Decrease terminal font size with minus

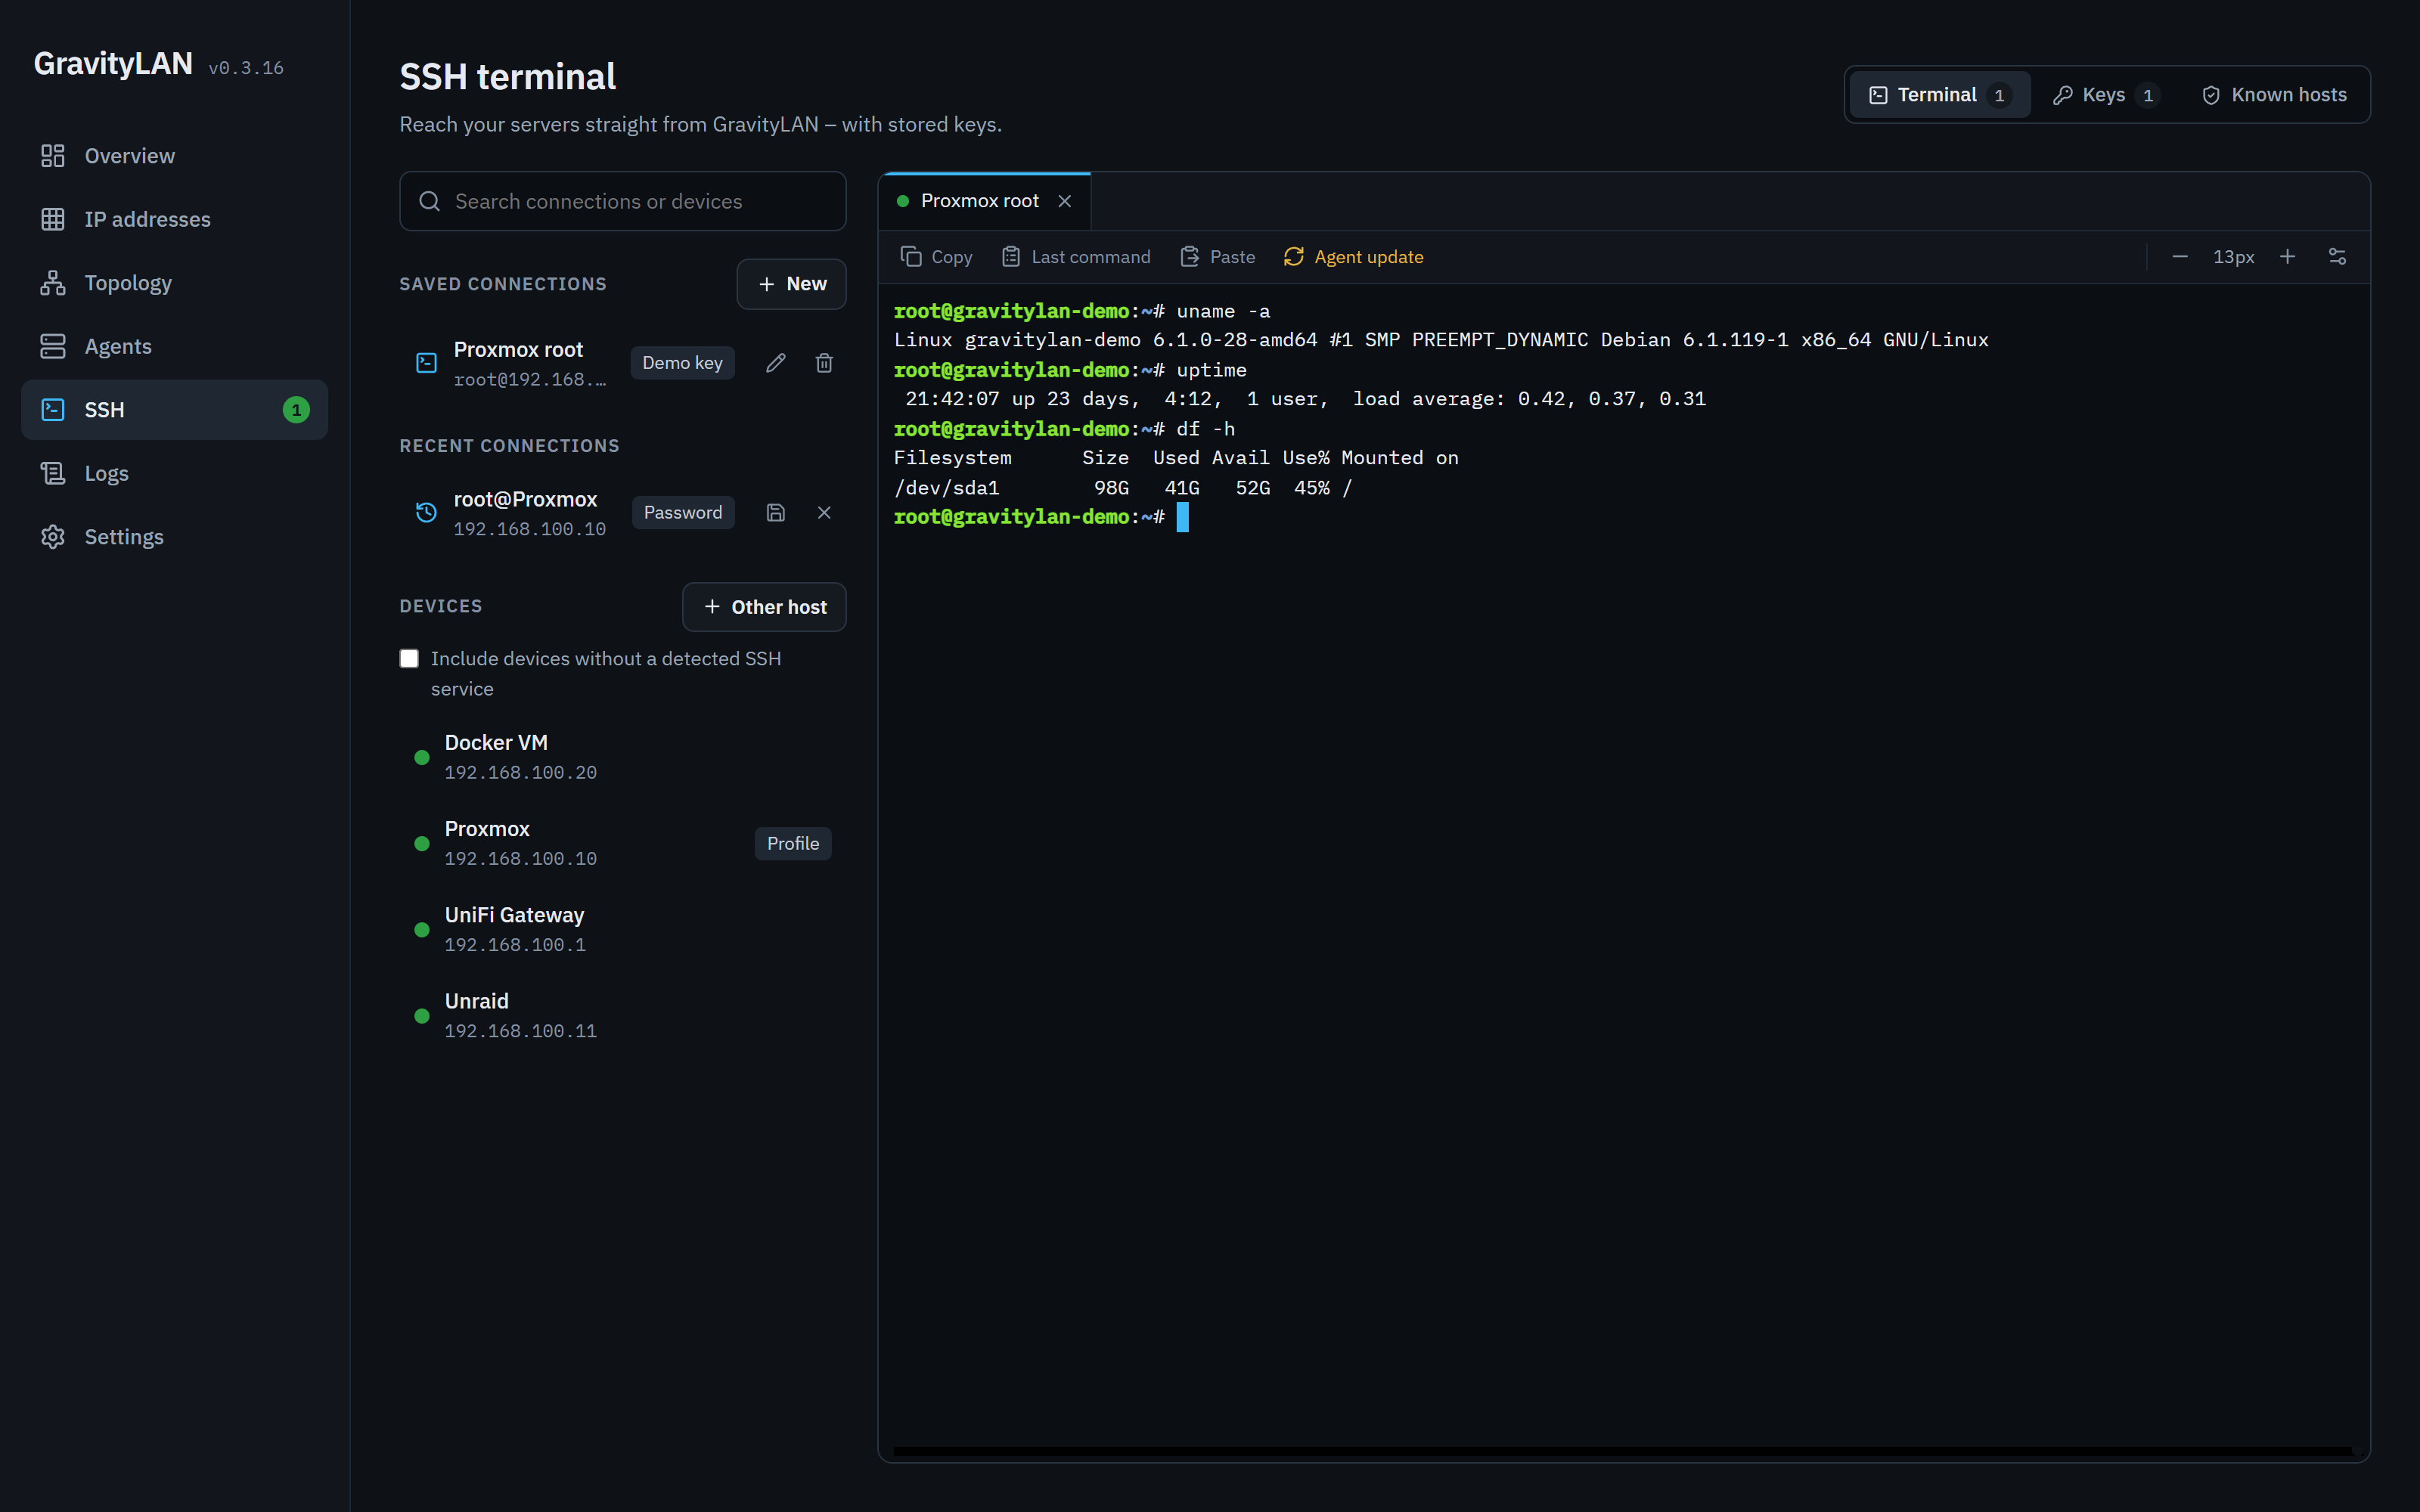(x=2180, y=257)
